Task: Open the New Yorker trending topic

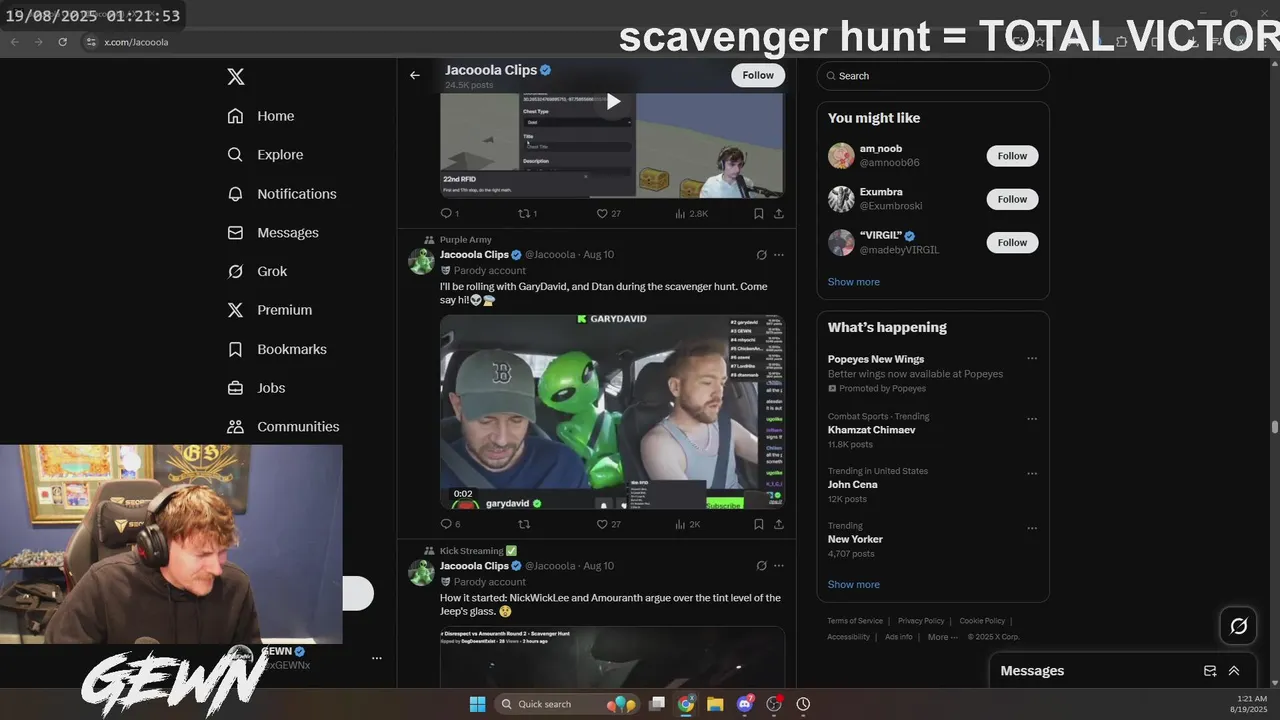Action: pos(855,539)
